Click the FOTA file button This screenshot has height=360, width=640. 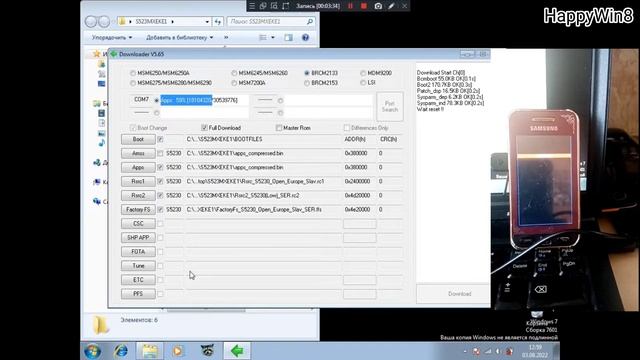[138, 251]
